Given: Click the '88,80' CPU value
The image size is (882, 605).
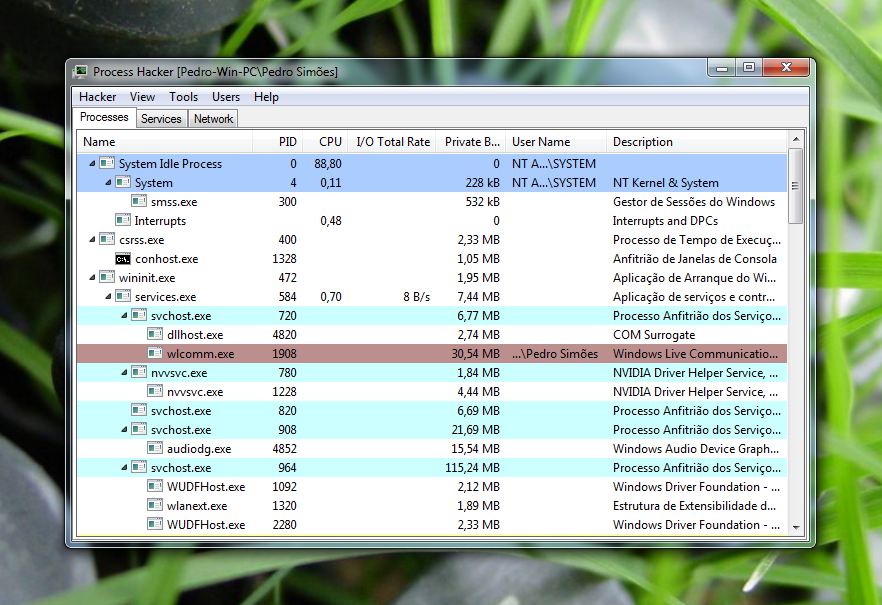Looking at the screenshot, I should pos(327,164).
